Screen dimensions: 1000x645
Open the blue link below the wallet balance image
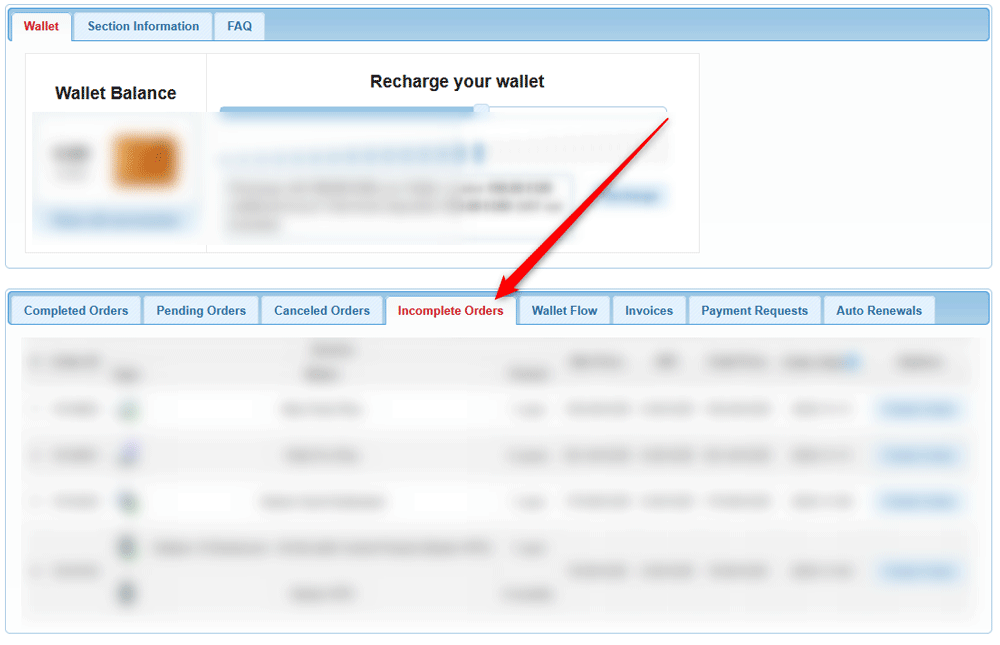click(116, 219)
